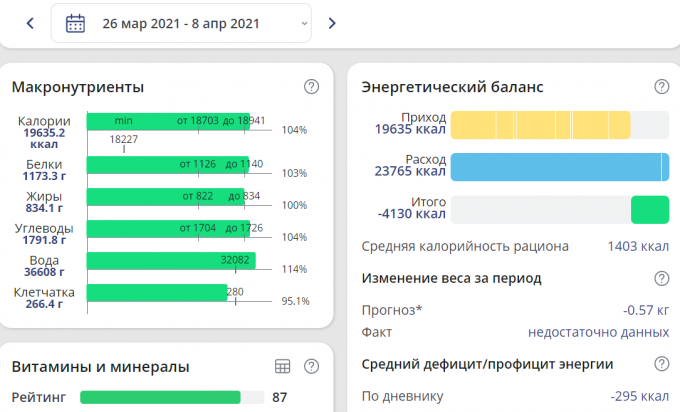Select the Вода progress bar
This screenshot has width=680, height=412.
tap(170, 261)
